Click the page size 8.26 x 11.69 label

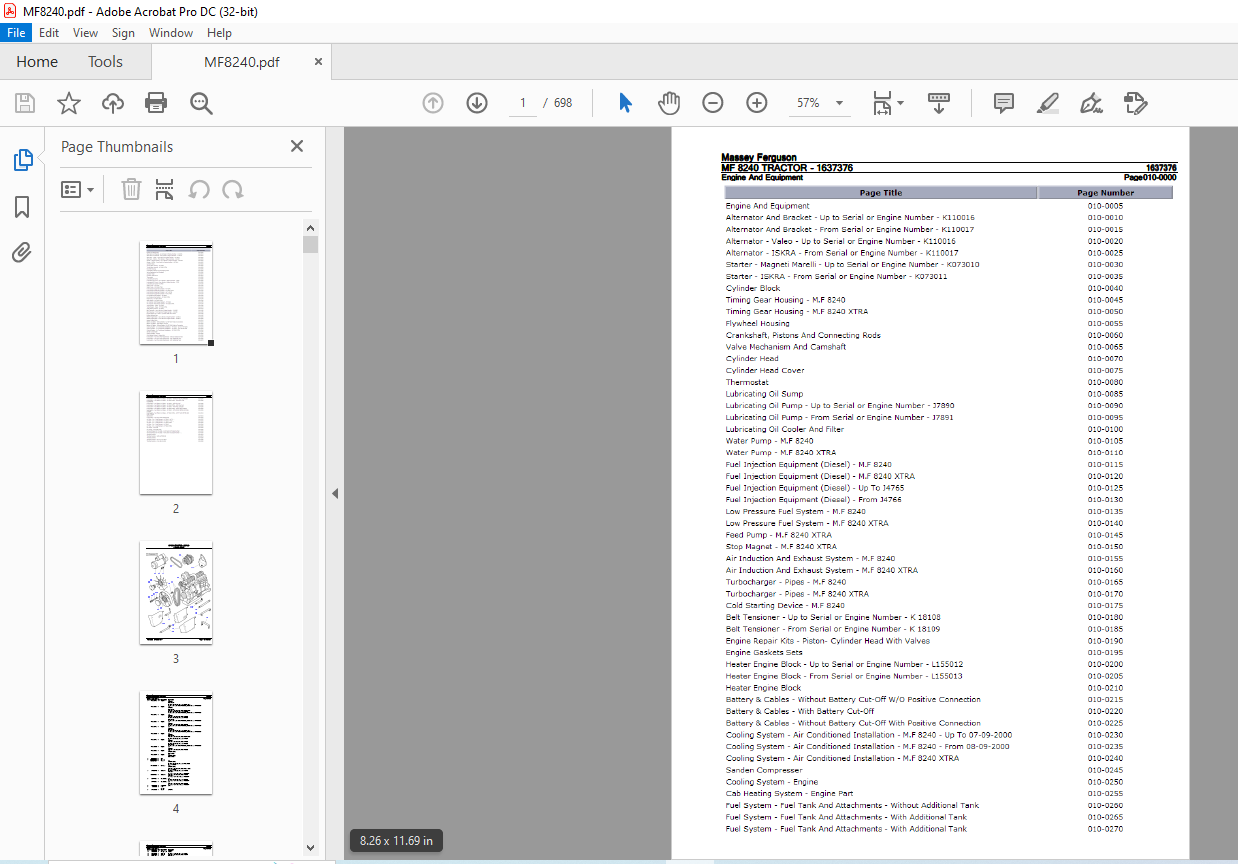tap(397, 841)
